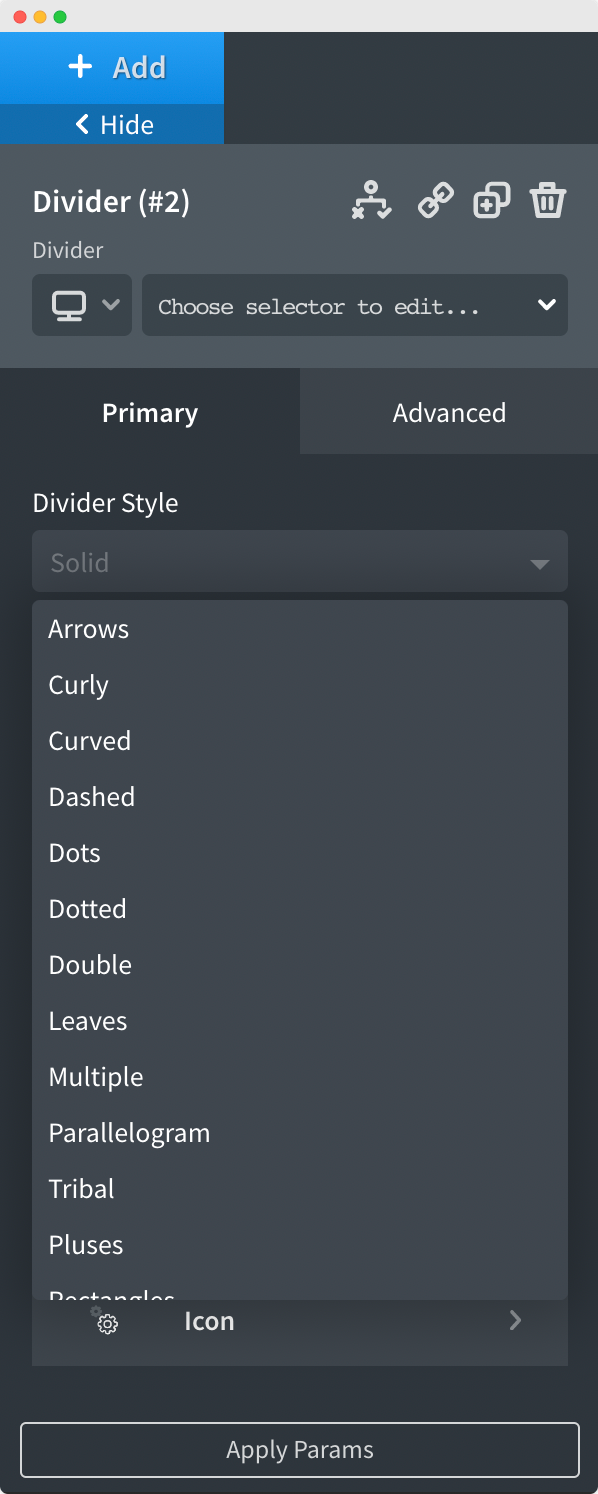Select the Primary tab
The height and width of the screenshot is (1494, 598).
[149, 411]
